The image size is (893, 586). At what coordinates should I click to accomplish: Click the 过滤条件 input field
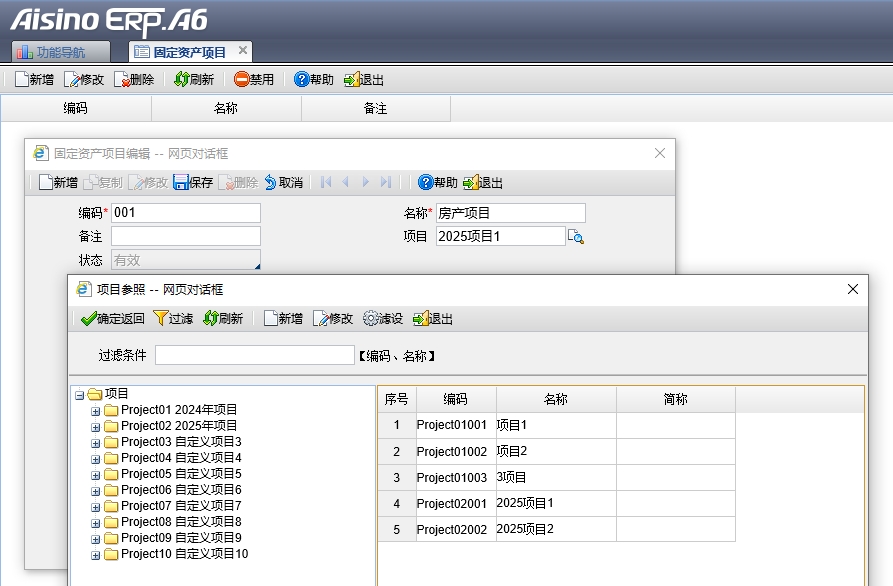[254, 355]
